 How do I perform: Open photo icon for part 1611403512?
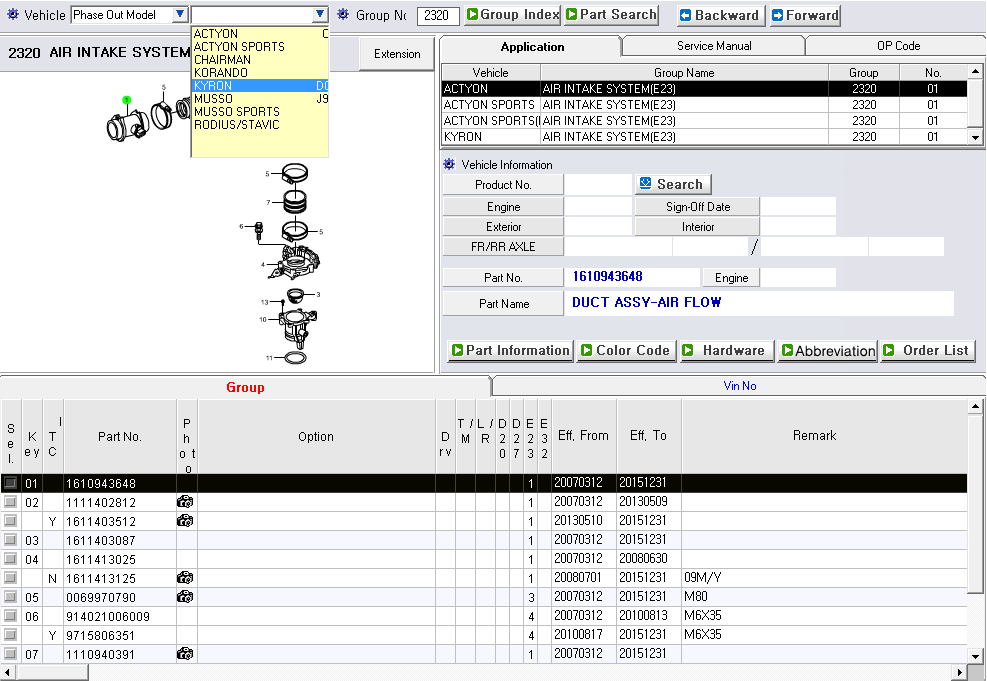(185, 521)
